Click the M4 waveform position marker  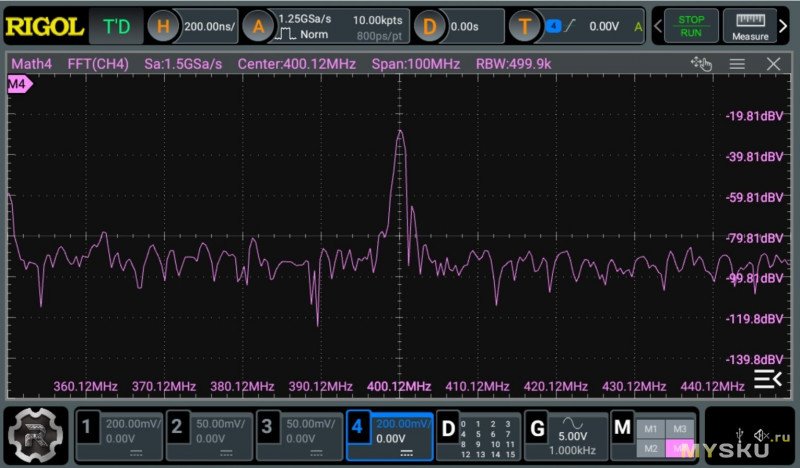tap(19, 85)
